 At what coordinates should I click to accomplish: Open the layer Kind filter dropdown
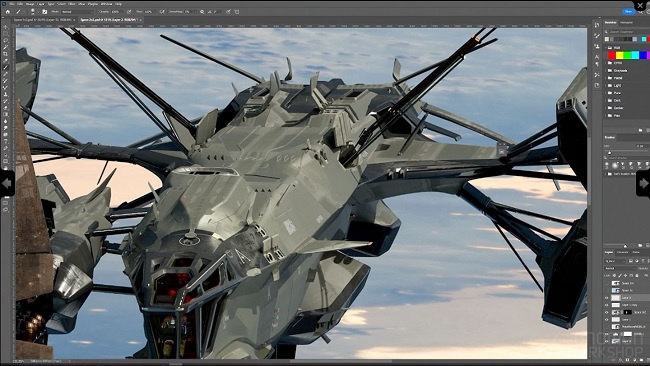(615, 261)
